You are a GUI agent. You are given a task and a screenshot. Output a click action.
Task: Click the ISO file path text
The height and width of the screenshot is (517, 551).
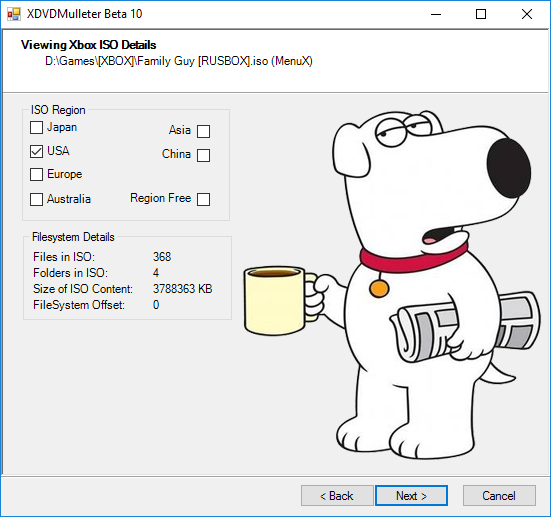coord(179,61)
